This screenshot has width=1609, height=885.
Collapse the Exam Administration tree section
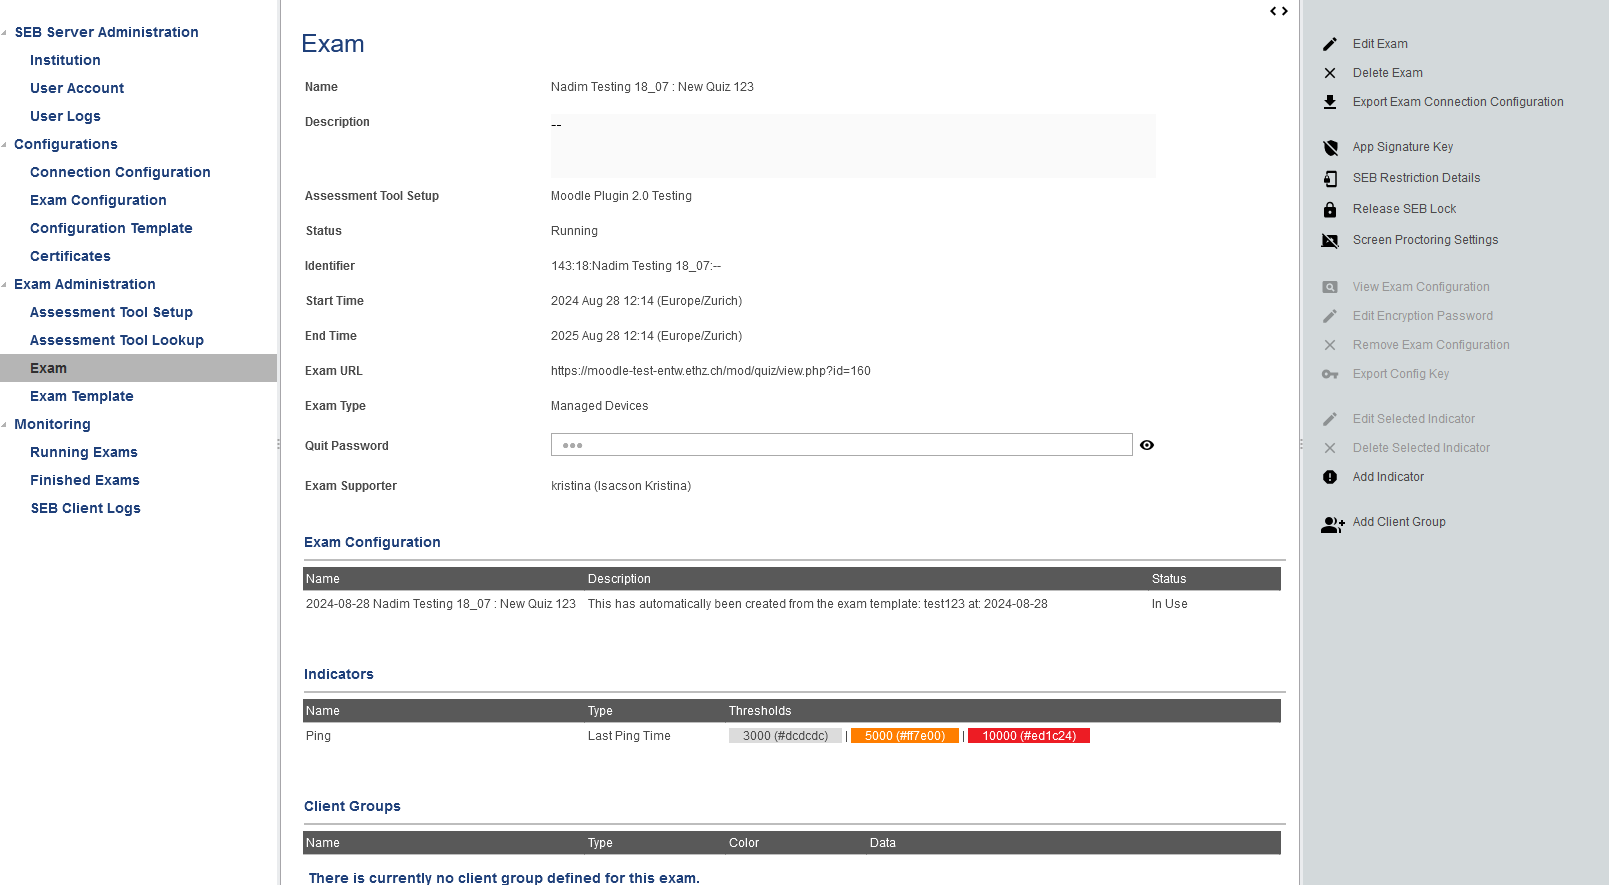point(5,285)
